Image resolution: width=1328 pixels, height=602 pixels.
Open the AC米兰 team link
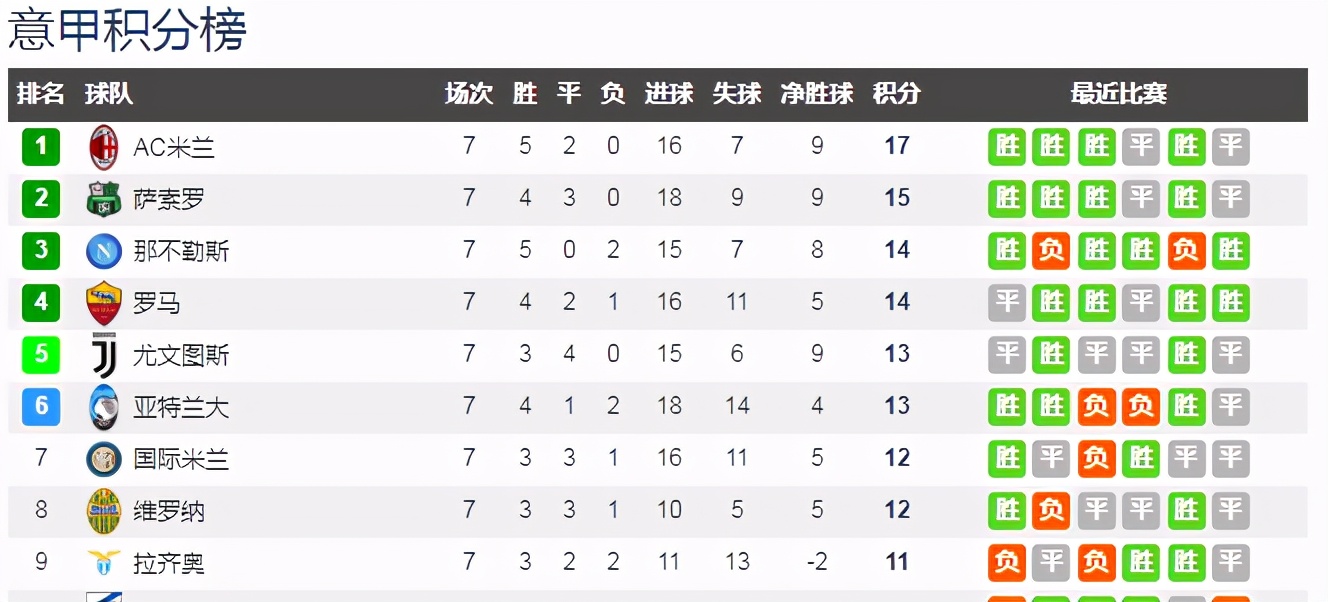pos(174,147)
